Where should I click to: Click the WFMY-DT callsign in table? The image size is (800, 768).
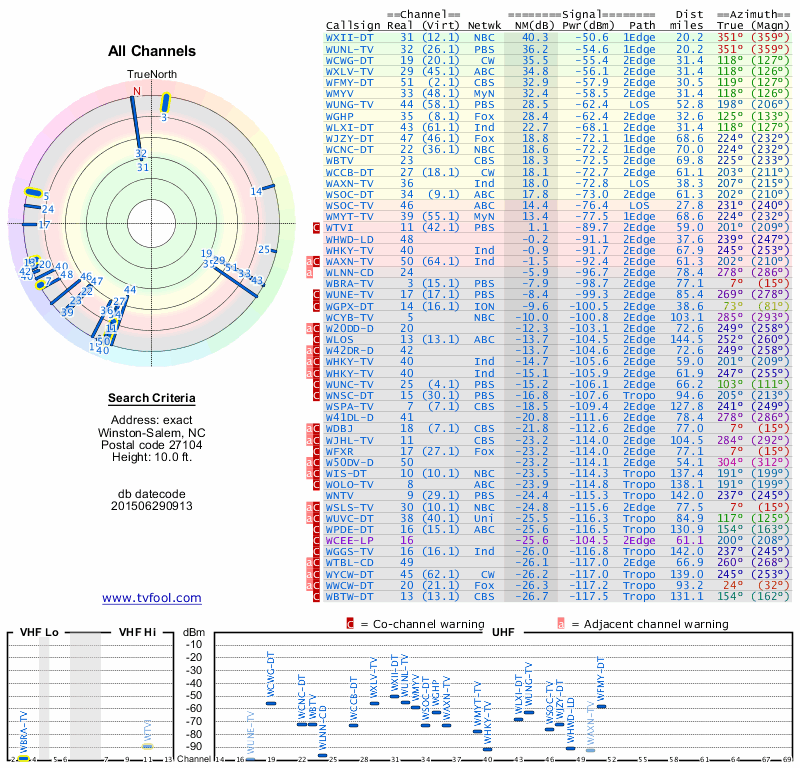pyautogui.click(x=350, y=82)
